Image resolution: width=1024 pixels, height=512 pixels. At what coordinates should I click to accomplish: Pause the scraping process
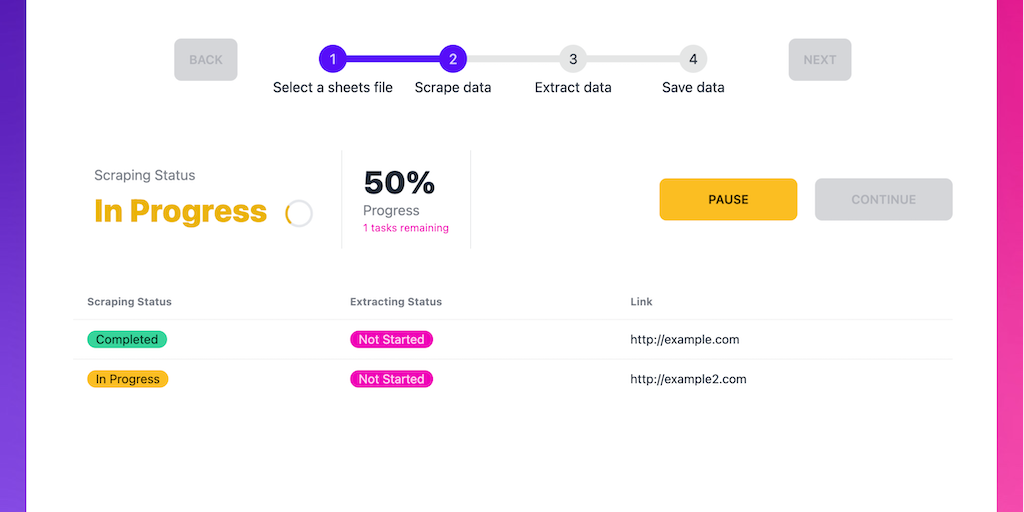tap(728, 199)
